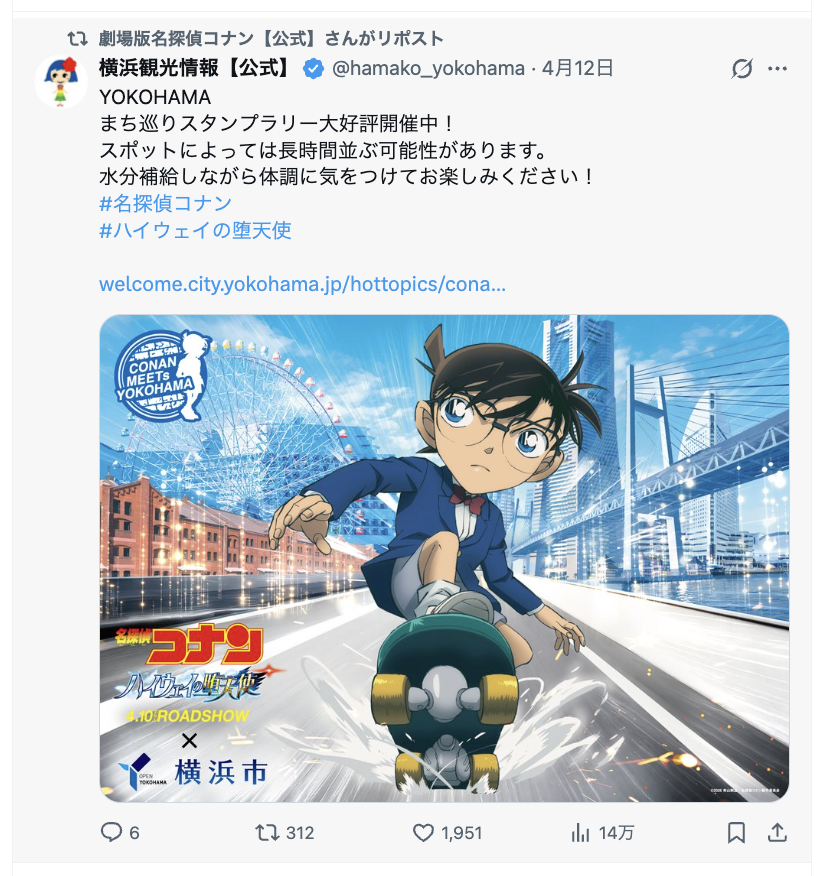Viewport: 816px width, 876px height.
Task: Open the Grok explain icon
Action: click(742, 69)
